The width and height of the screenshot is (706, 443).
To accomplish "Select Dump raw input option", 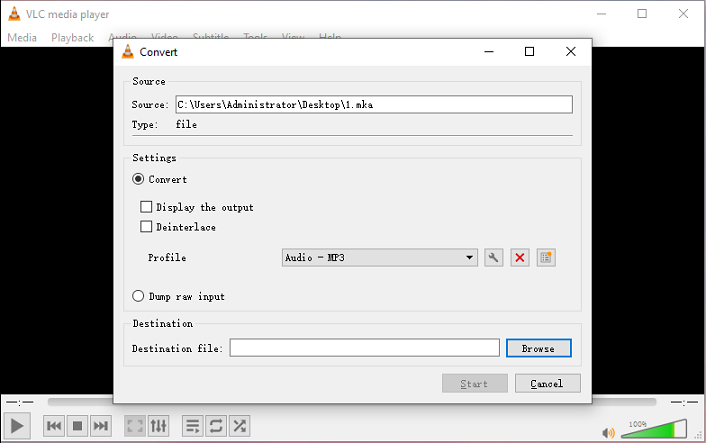I will (138, 296).
